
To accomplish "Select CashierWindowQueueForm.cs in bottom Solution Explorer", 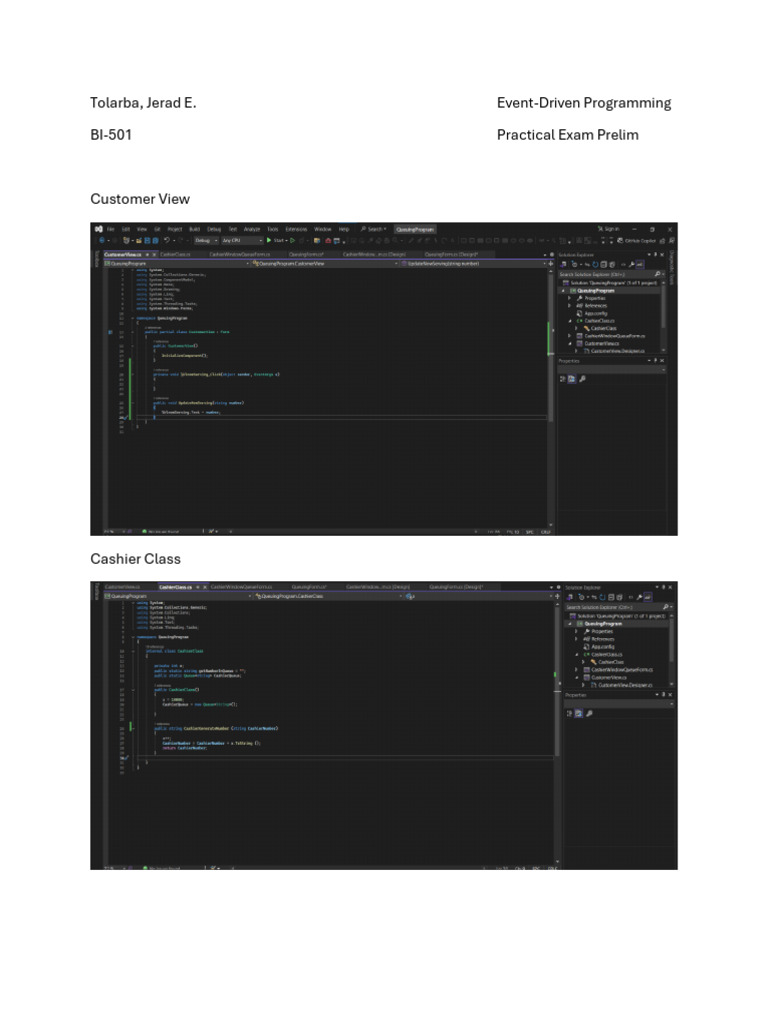I will (620, 669).
